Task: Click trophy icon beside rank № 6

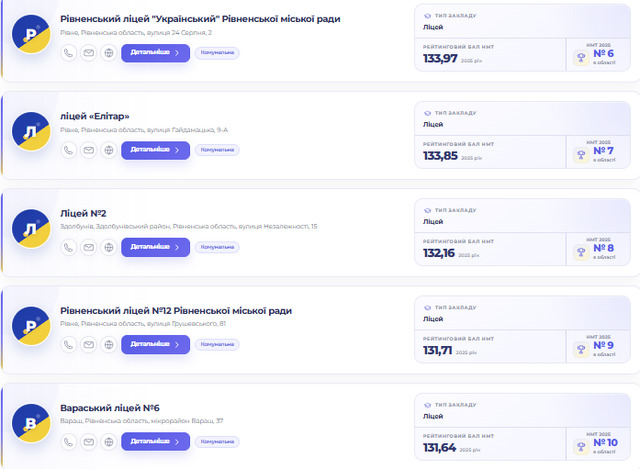Action: [581, 58]
